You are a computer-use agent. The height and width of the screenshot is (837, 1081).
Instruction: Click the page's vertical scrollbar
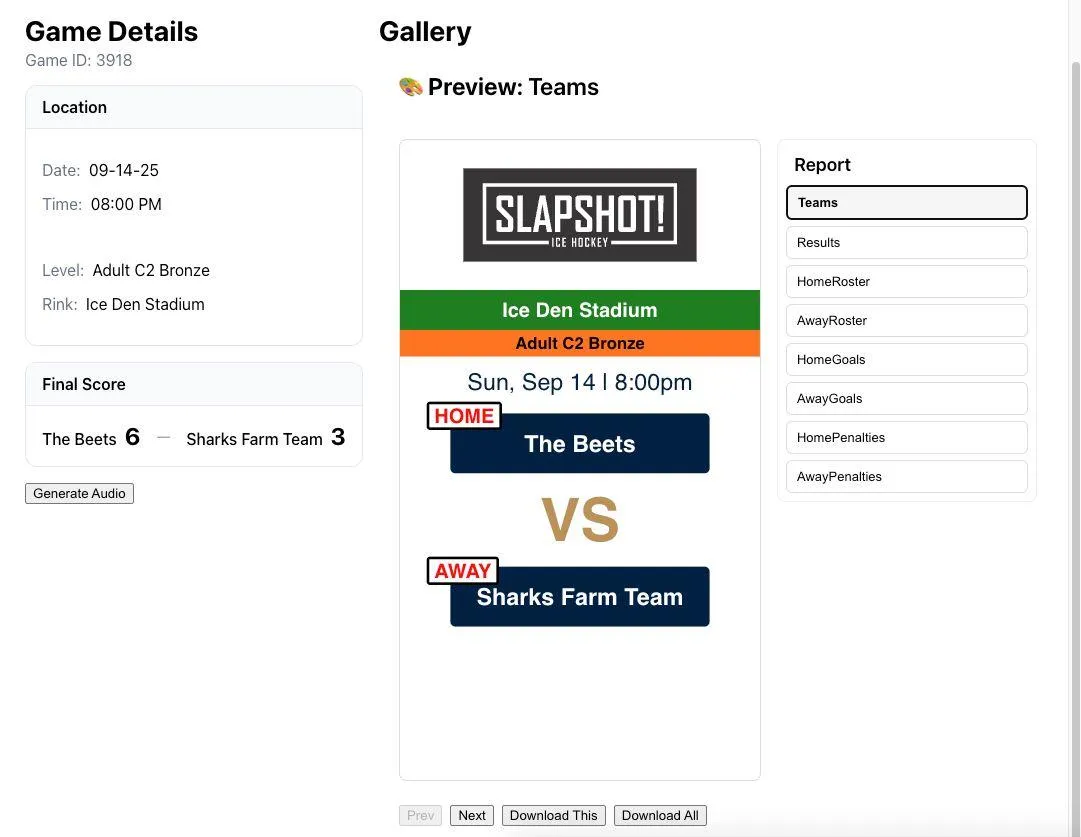[x=1075, y=400]
